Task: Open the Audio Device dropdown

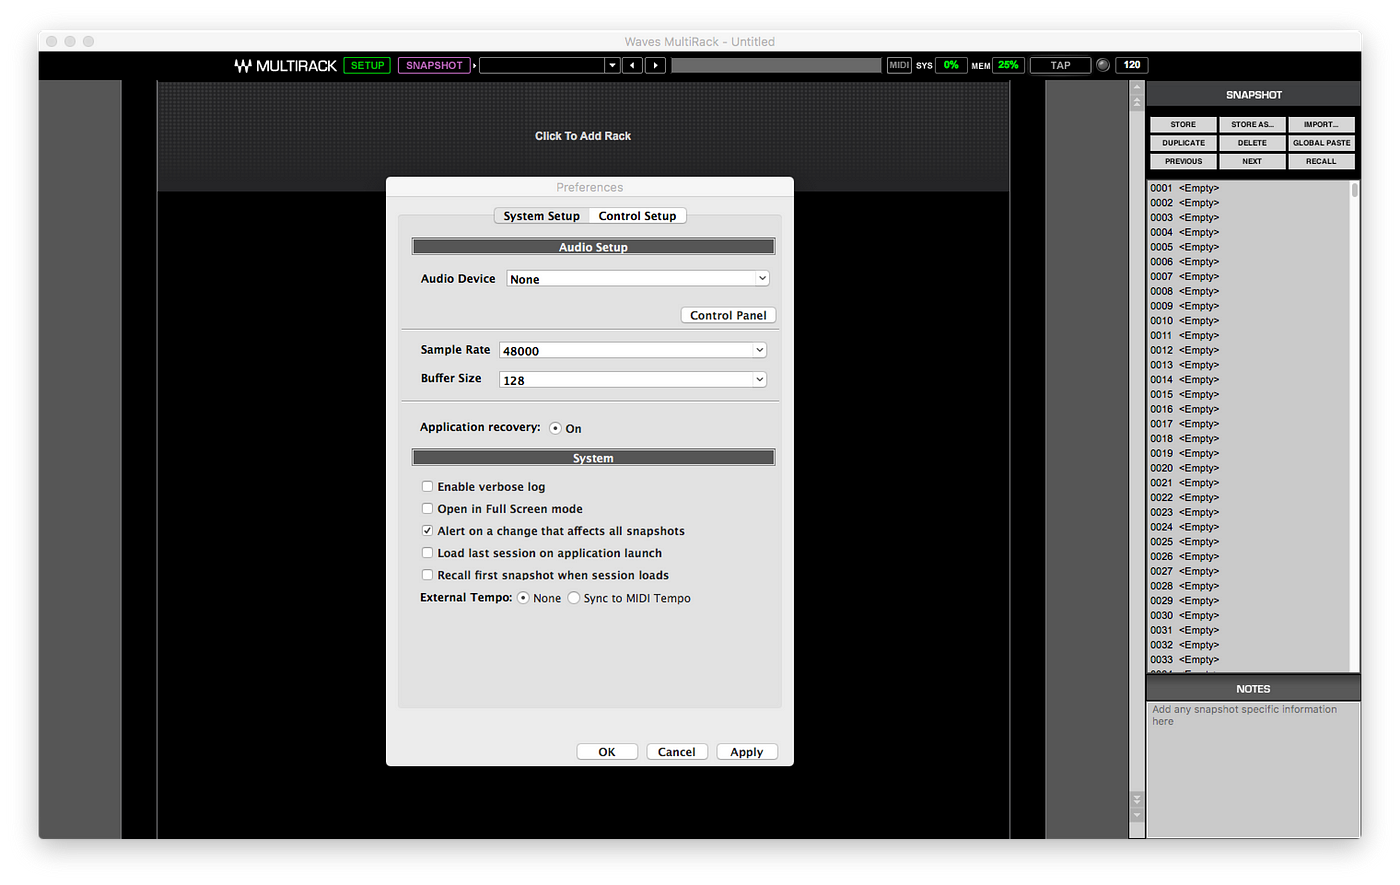Action: tap(638, 279)
